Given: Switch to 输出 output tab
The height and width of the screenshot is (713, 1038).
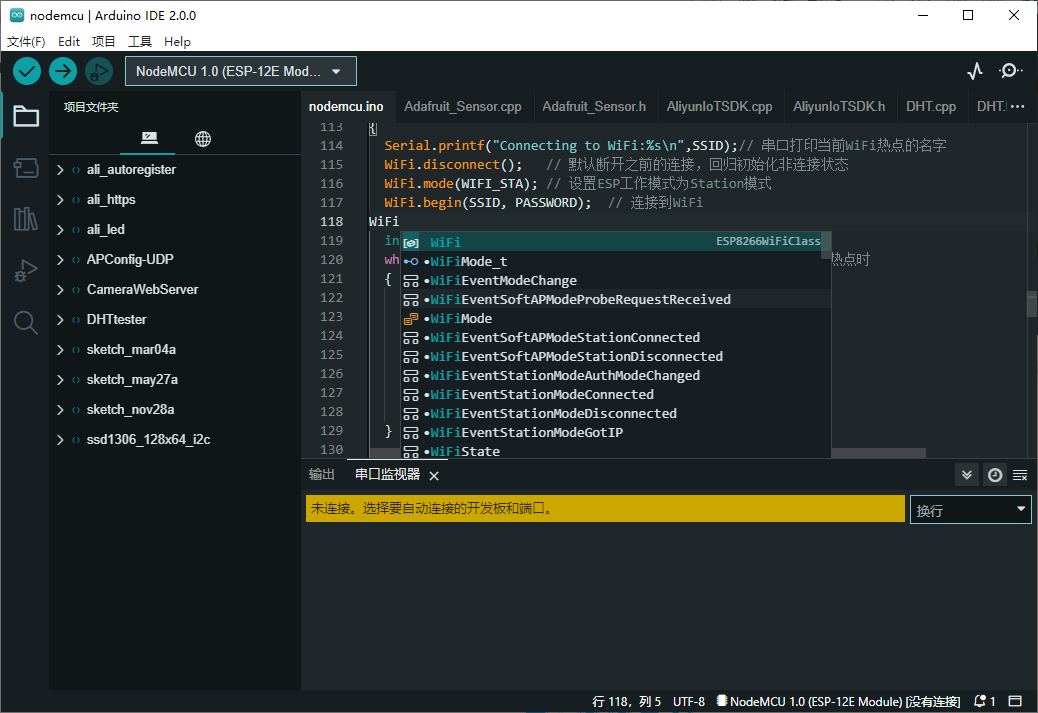Looking at the screenshot, I should coord(322,475).
